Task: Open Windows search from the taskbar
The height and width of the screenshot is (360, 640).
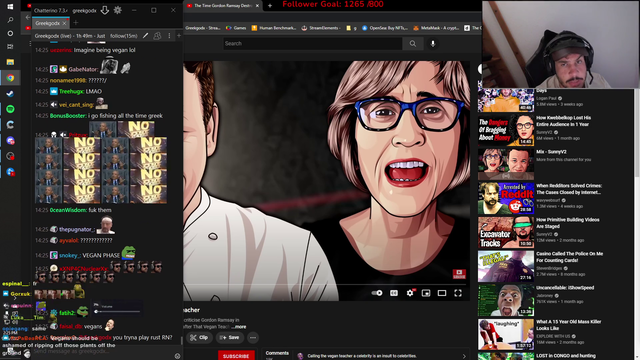Action: 10,20
